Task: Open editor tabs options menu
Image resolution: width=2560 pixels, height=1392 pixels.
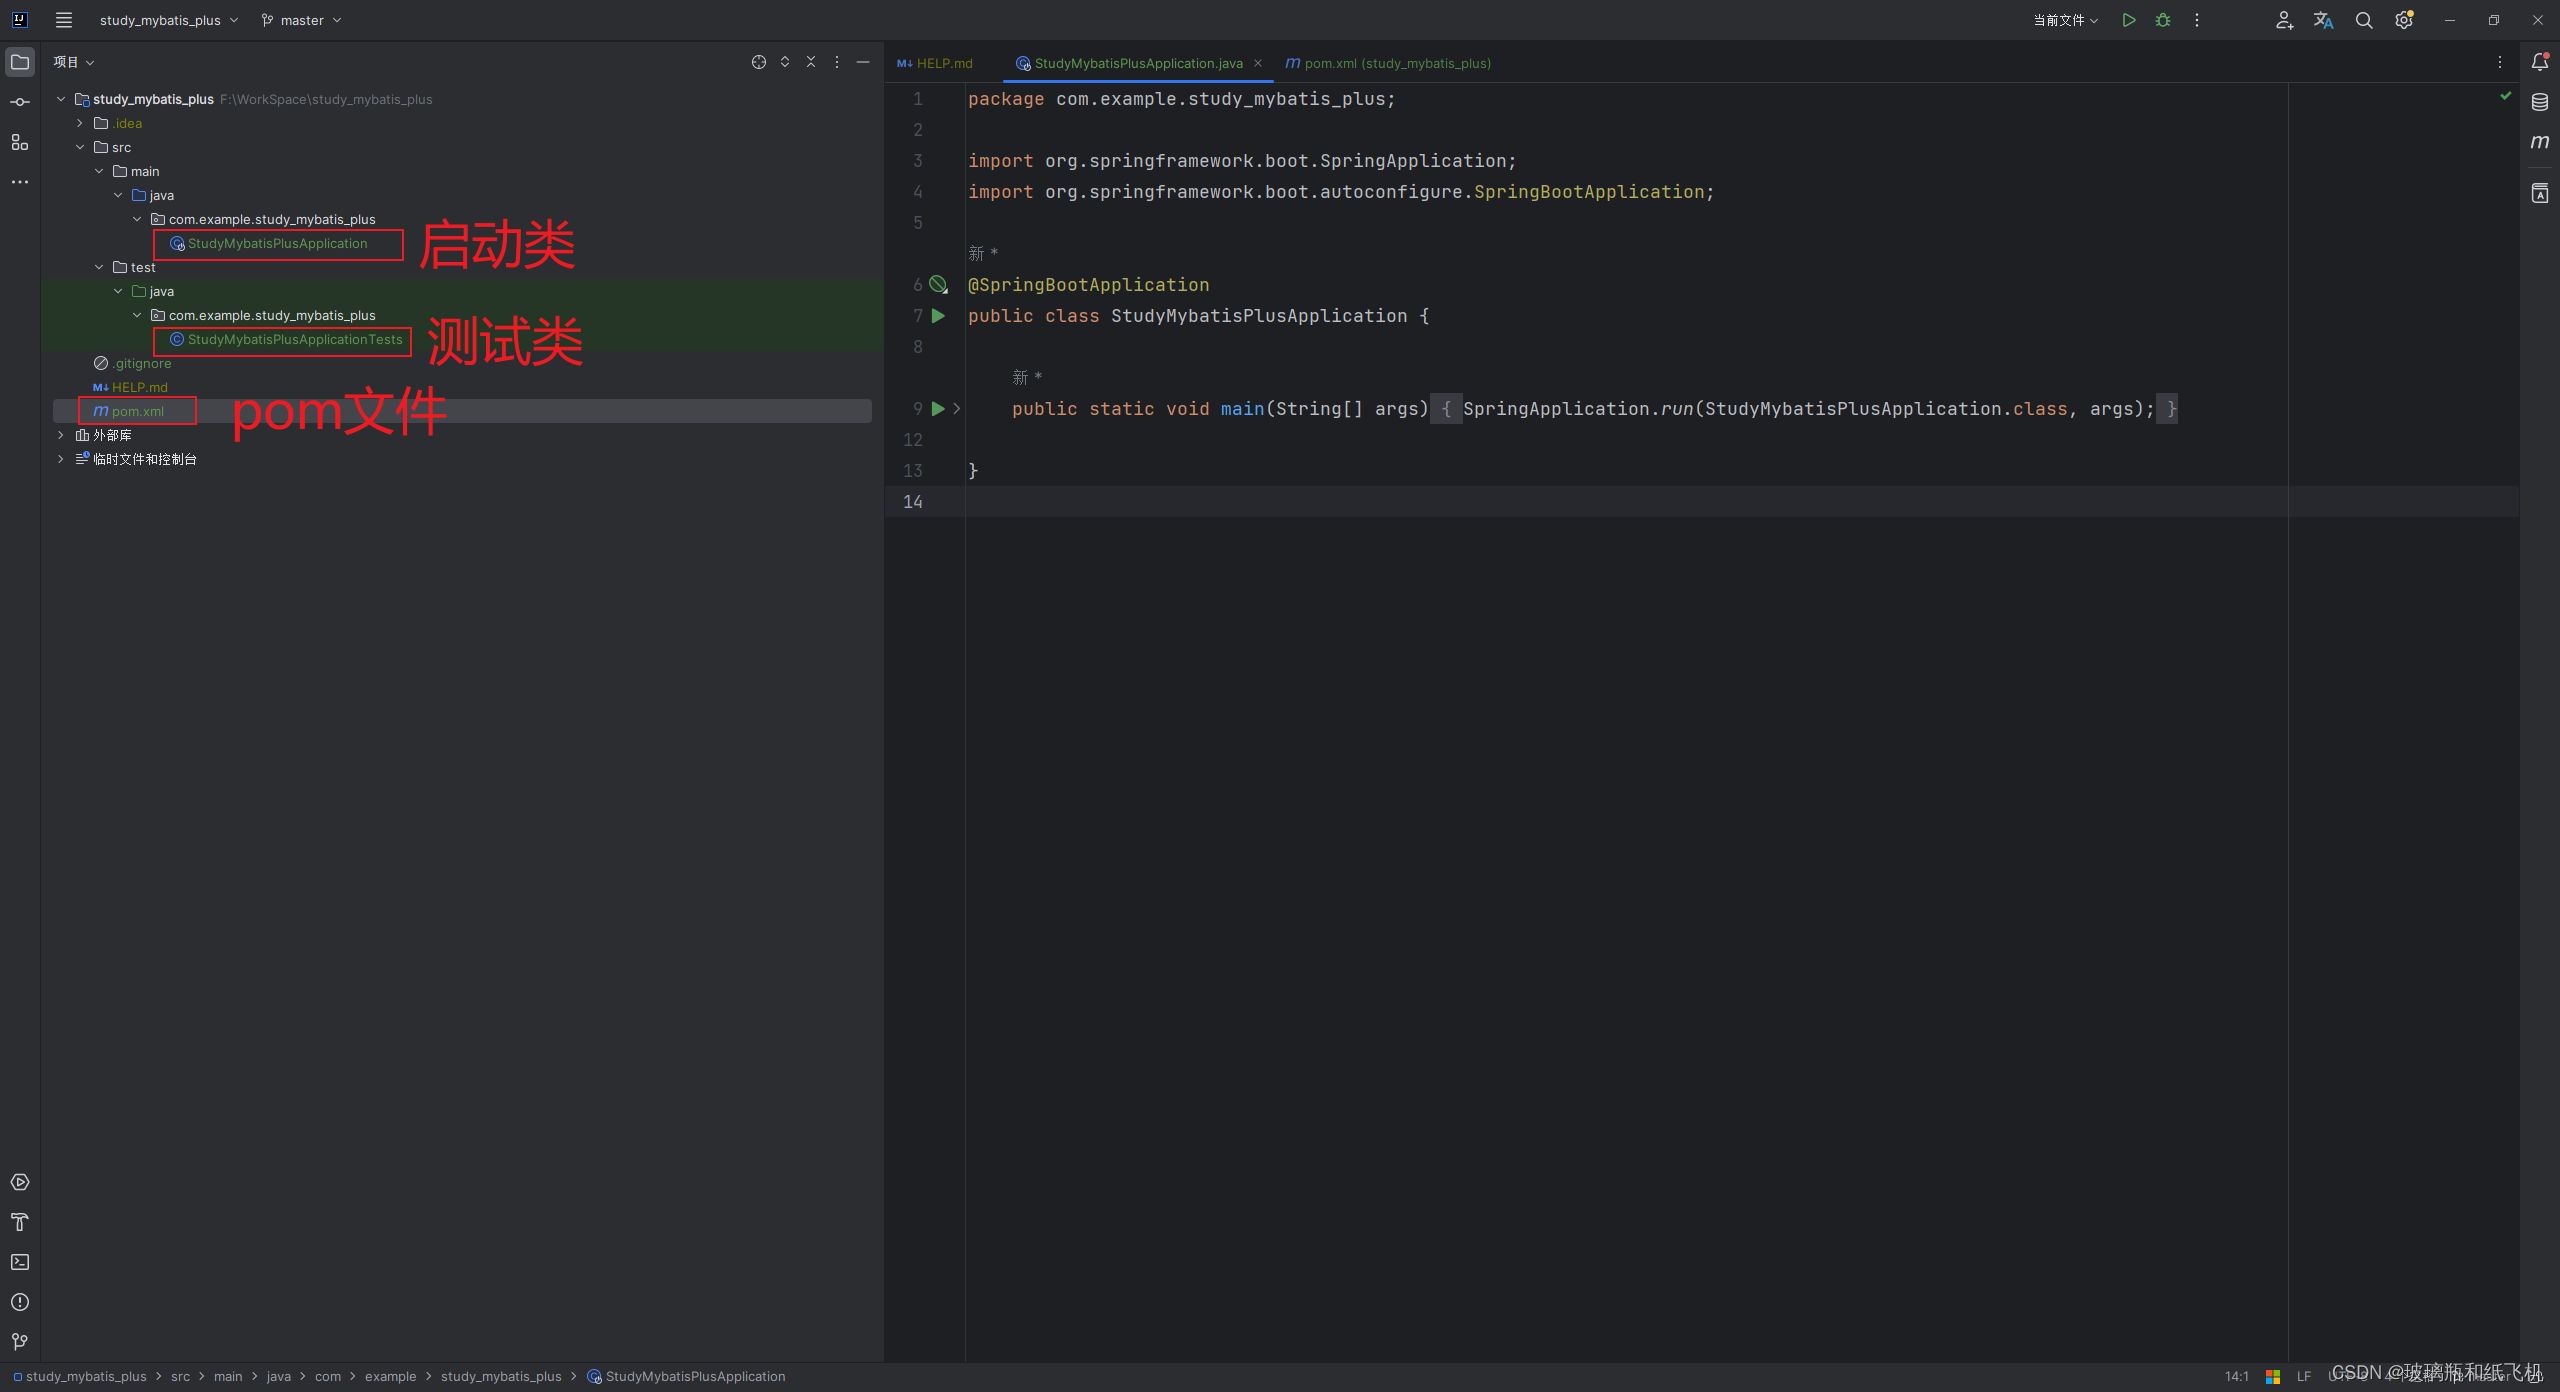Action: pos(2500,62)
